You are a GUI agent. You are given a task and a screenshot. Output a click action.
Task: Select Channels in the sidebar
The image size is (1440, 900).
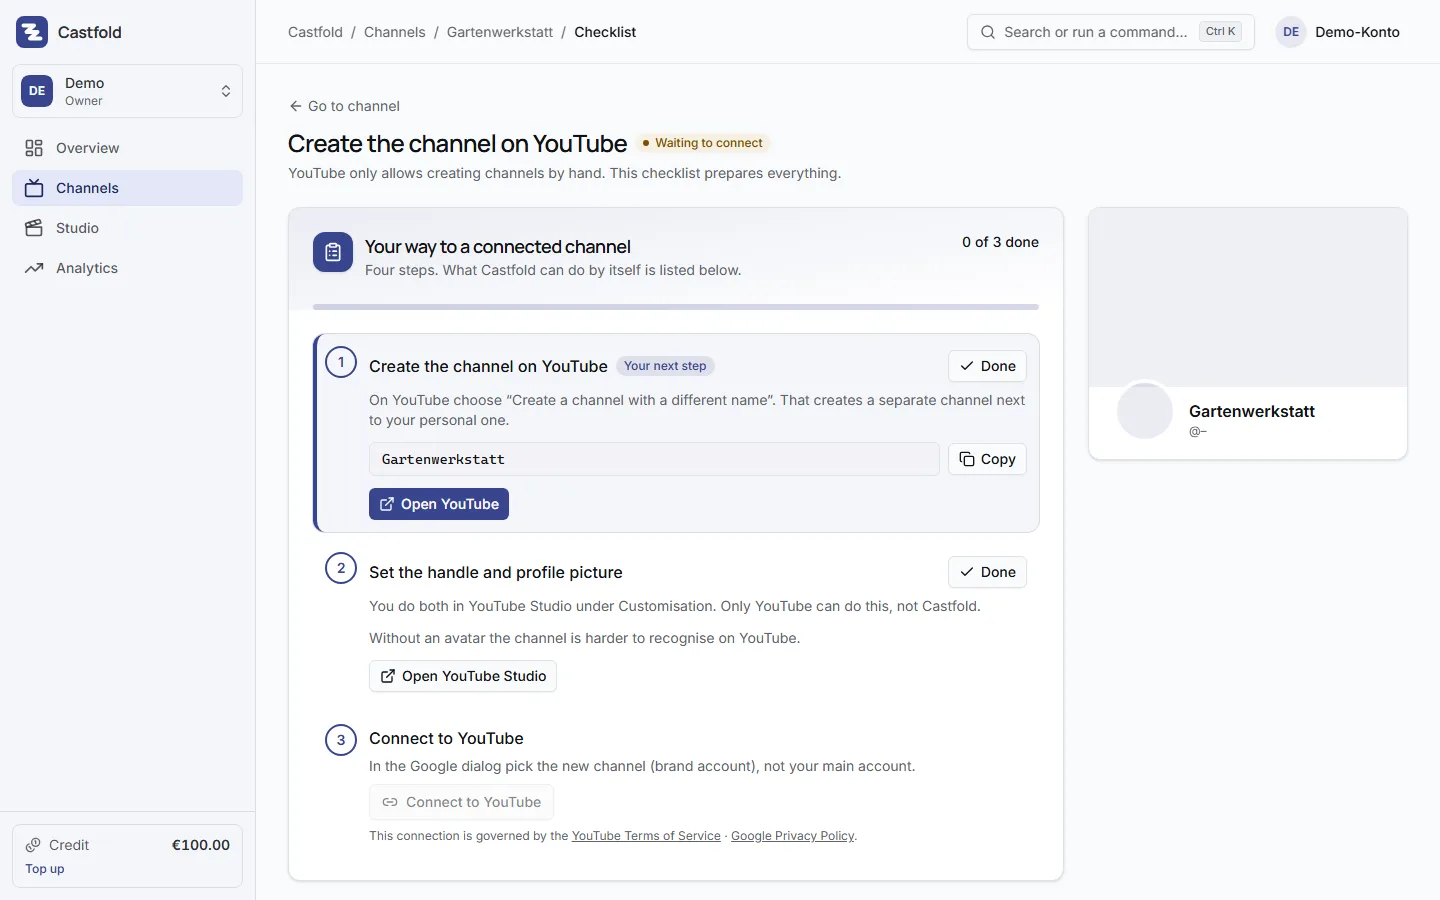point(127,188)
